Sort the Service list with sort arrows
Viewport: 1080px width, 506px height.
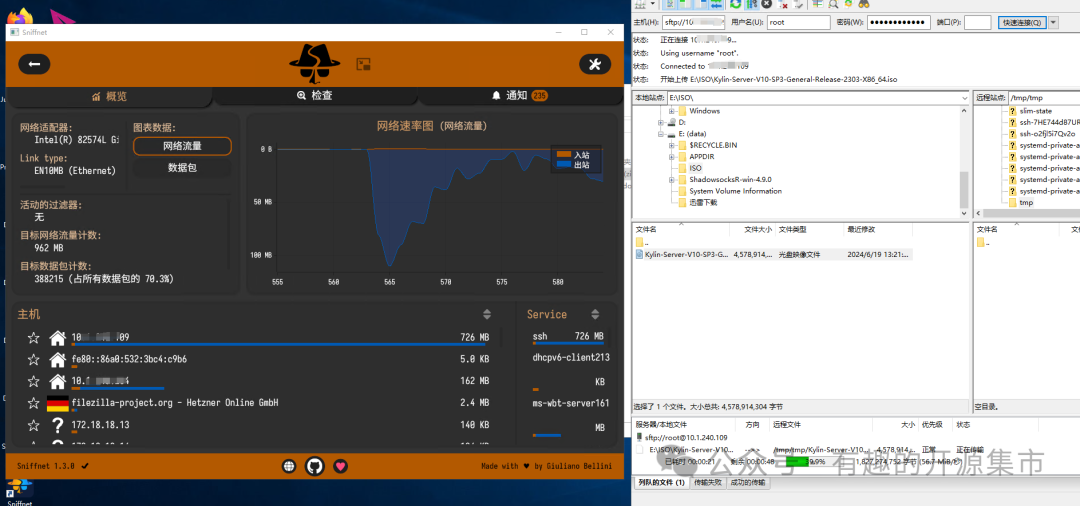point(594,314)
